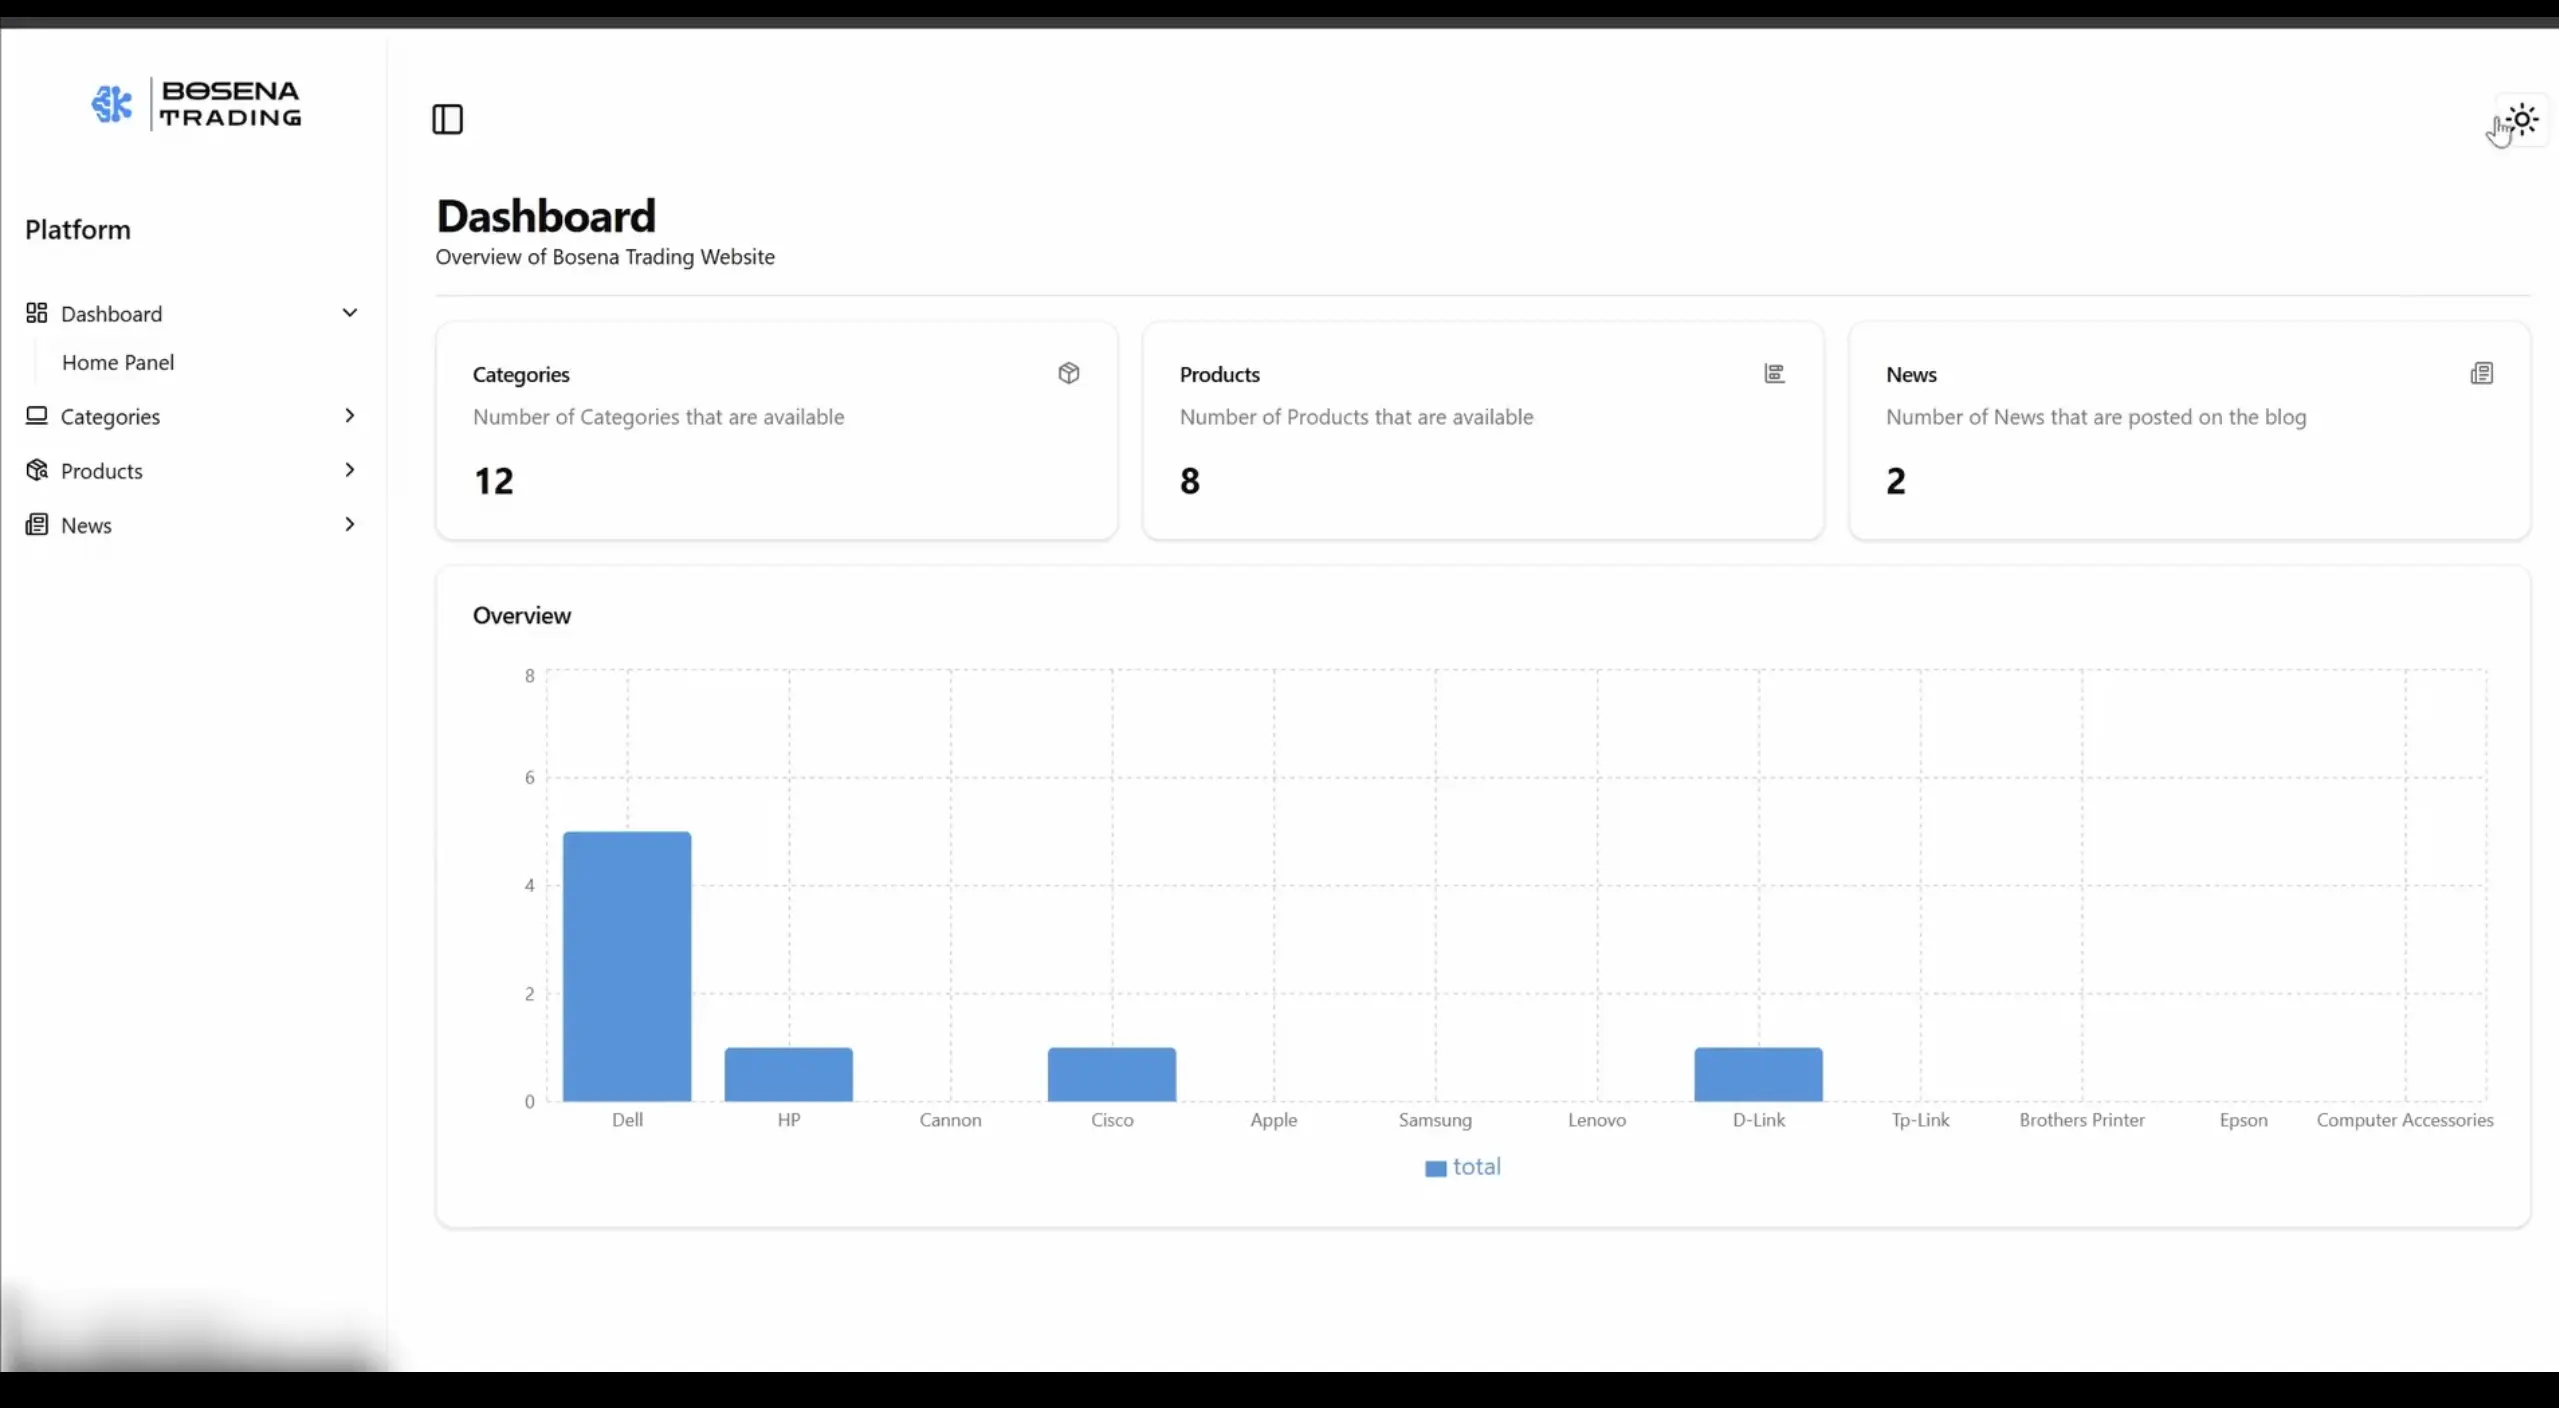This screenshot has width=2559, height=1408.
Task: Toggle the sidebar panel icon
Action: 447,119
